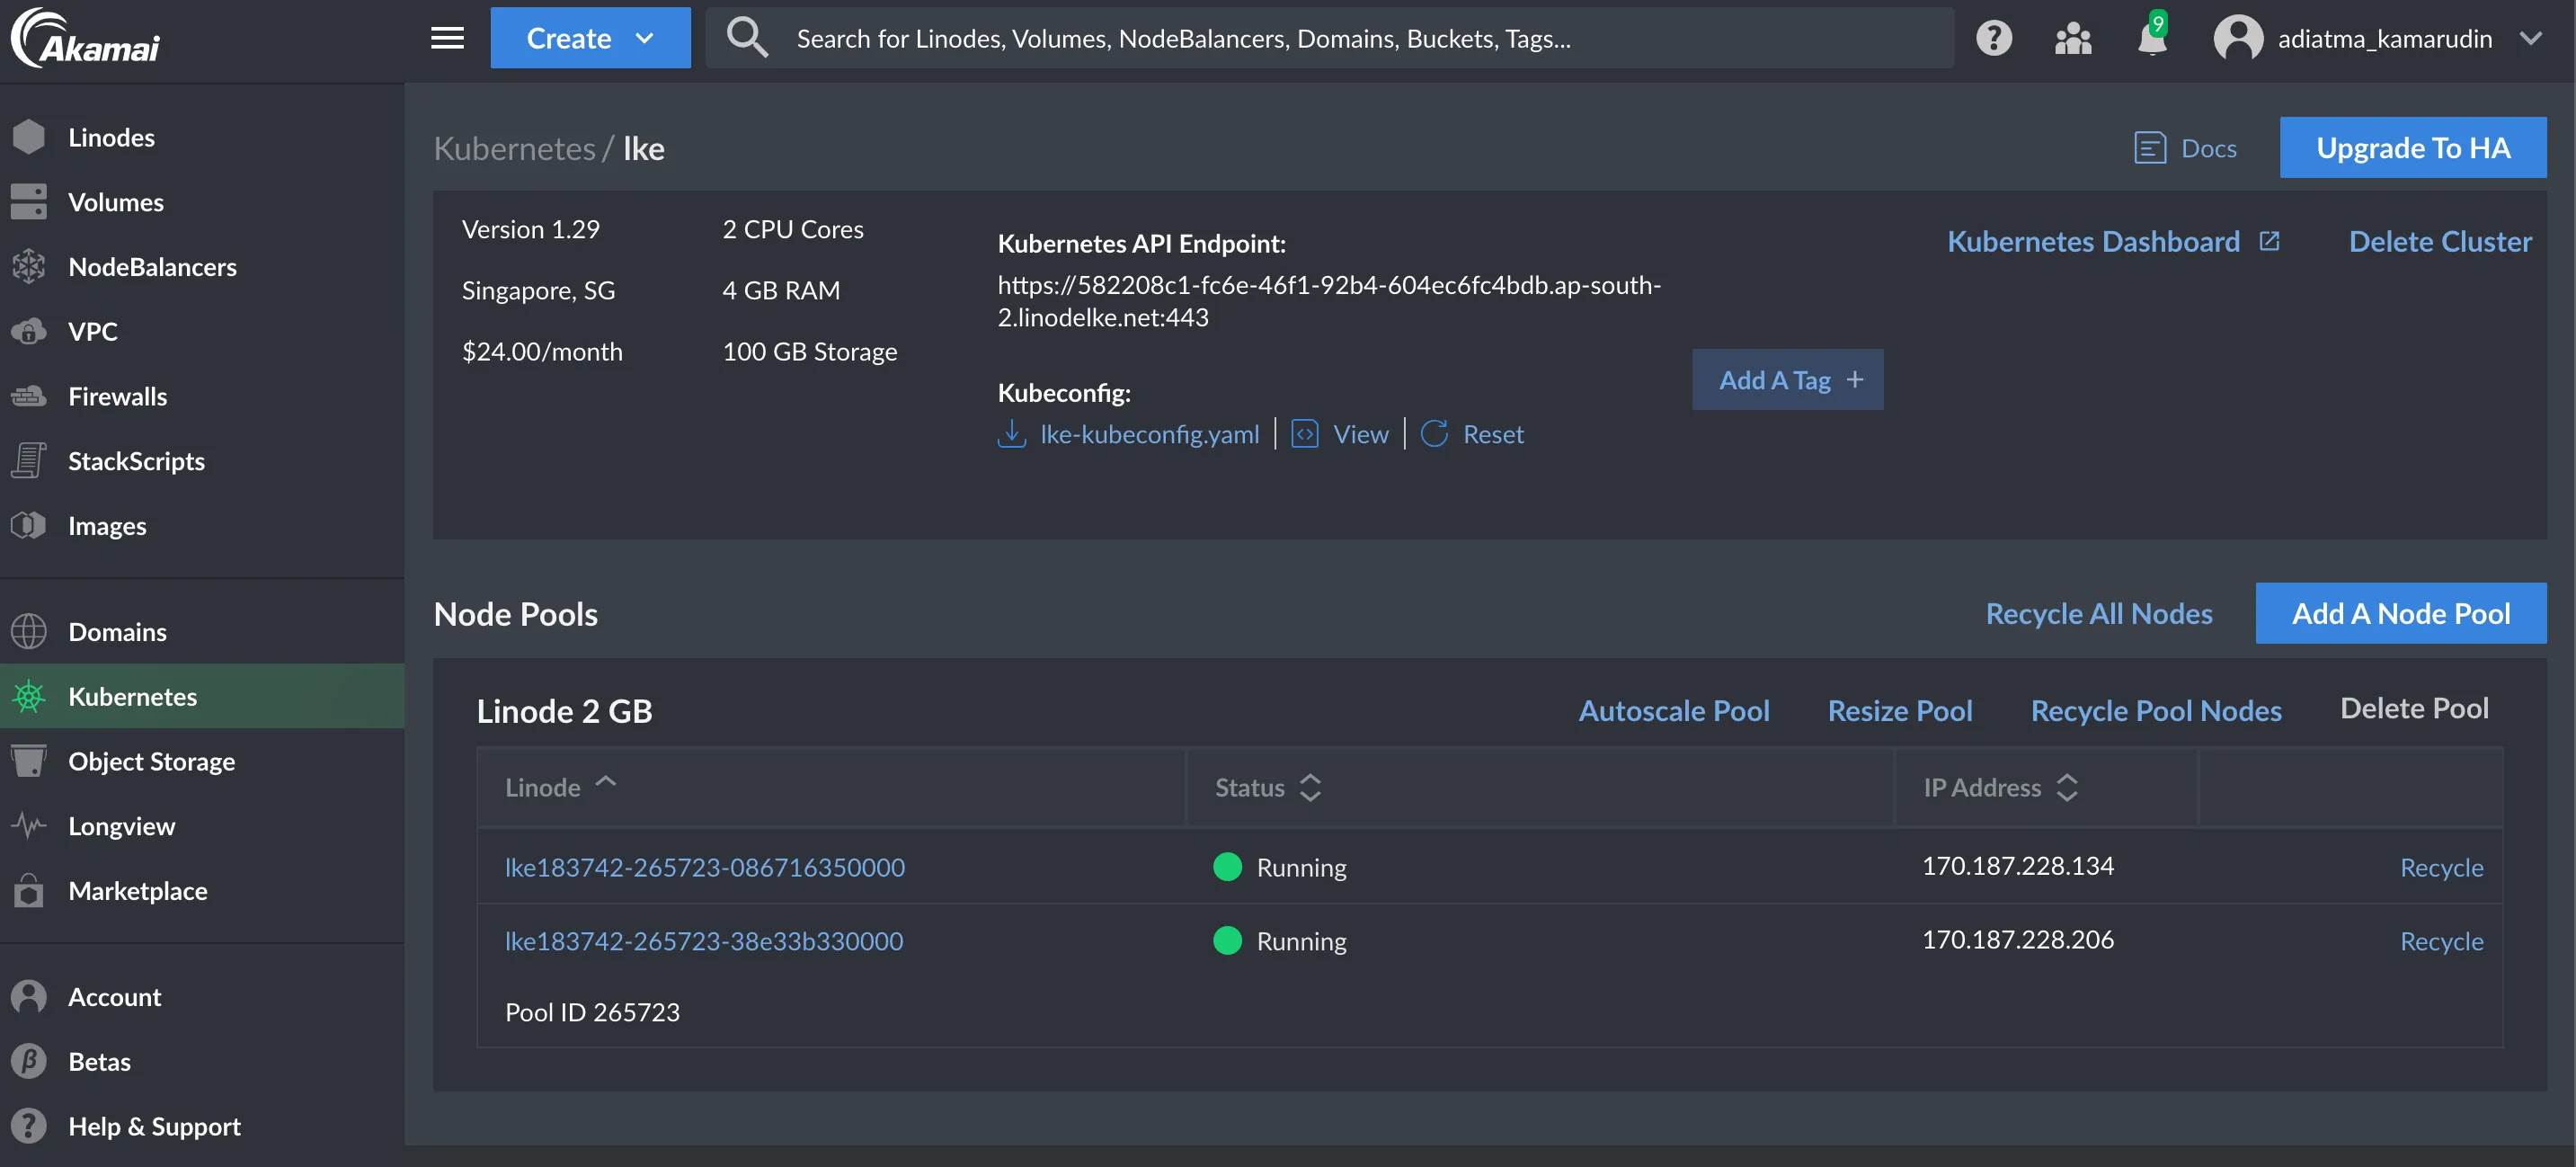Open the Create dropdown

pyautogui.click(x=590, y=38)
